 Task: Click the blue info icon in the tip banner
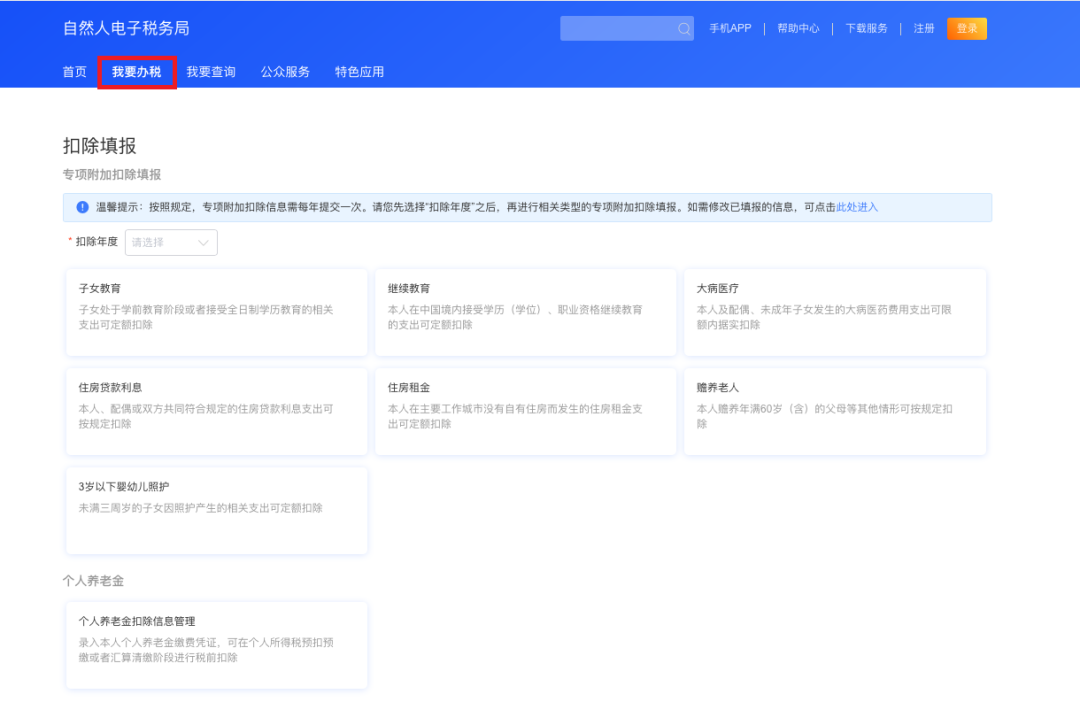pos(83,207)
